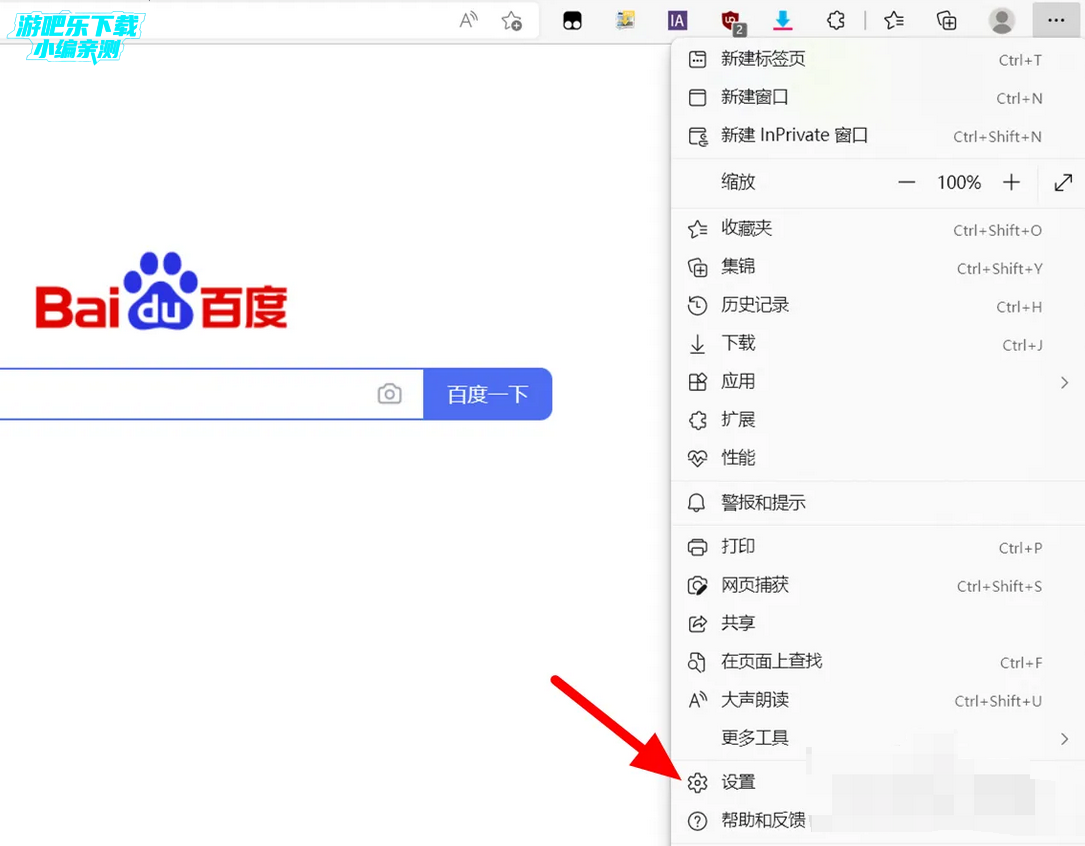Select 在页面上查找 menu item

point(877,662)
